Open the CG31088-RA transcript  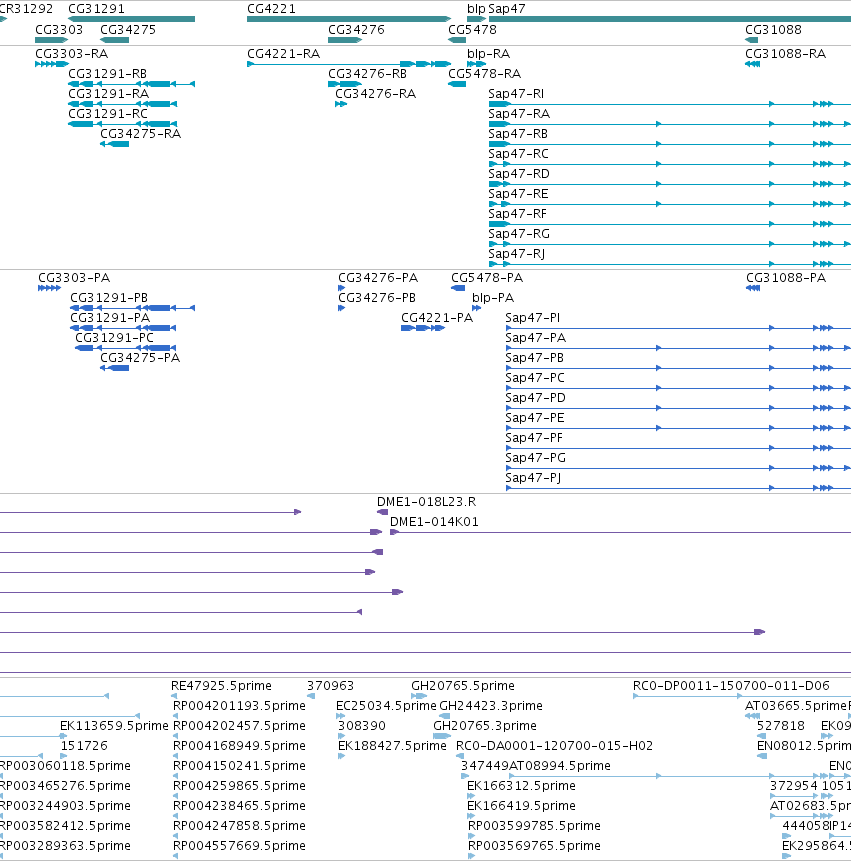coord(785,54)
